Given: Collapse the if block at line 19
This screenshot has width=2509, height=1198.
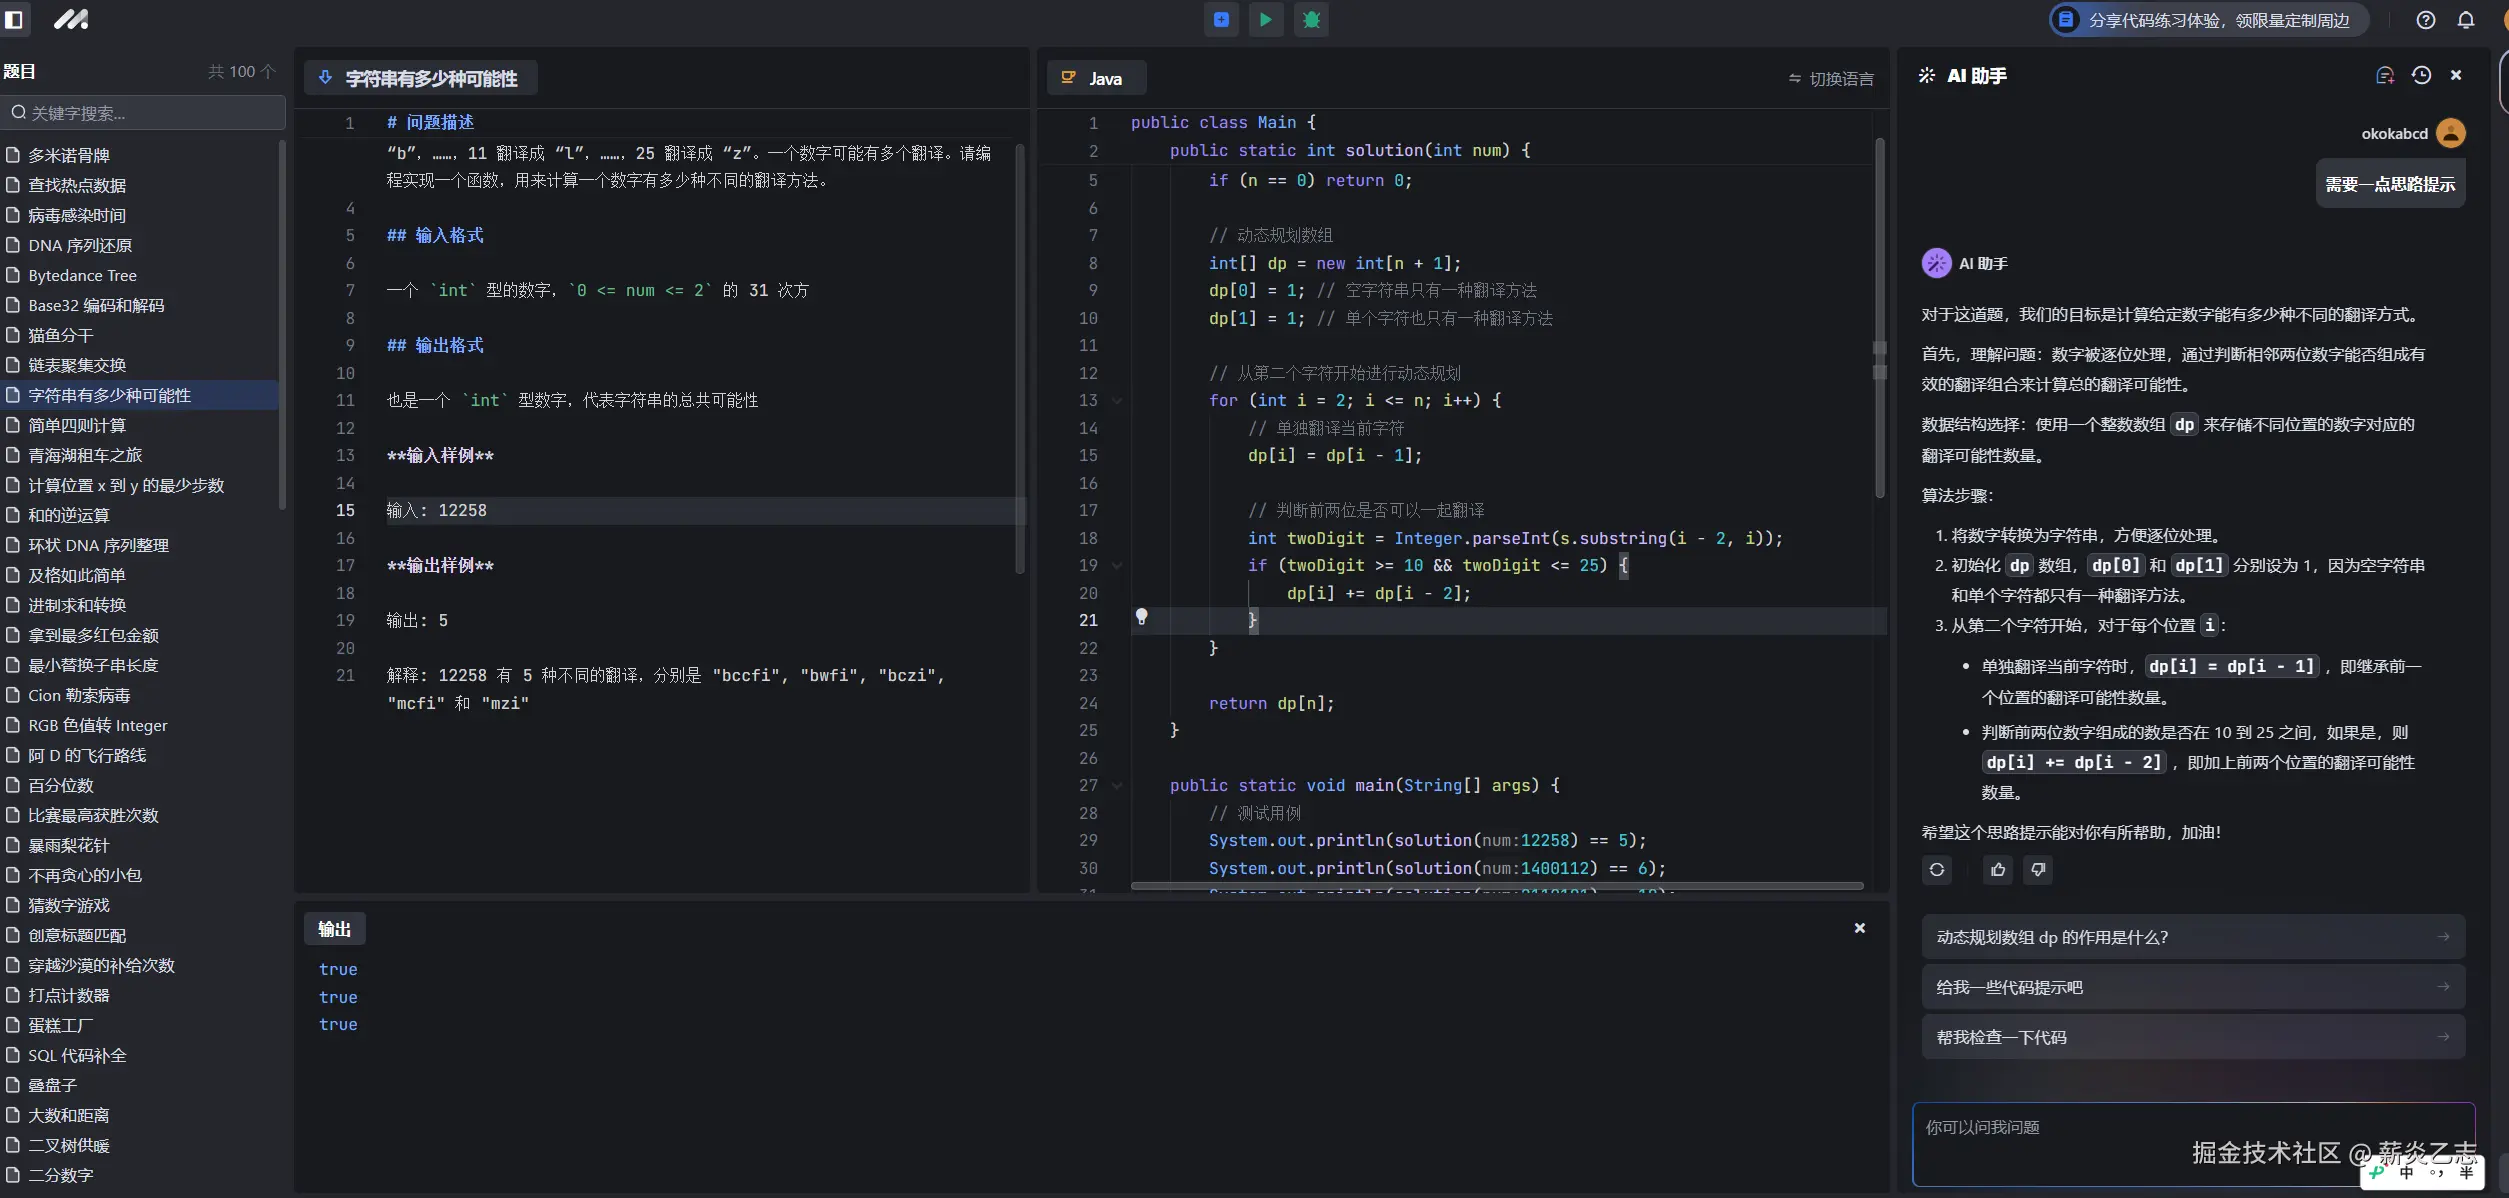Looking at the screenshot, I should (1117, 566).
